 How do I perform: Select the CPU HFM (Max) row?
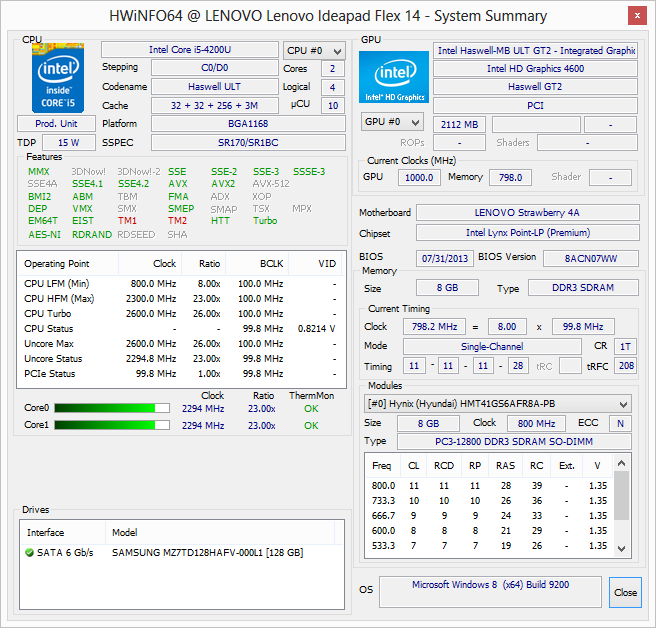(x=181, y=299)
